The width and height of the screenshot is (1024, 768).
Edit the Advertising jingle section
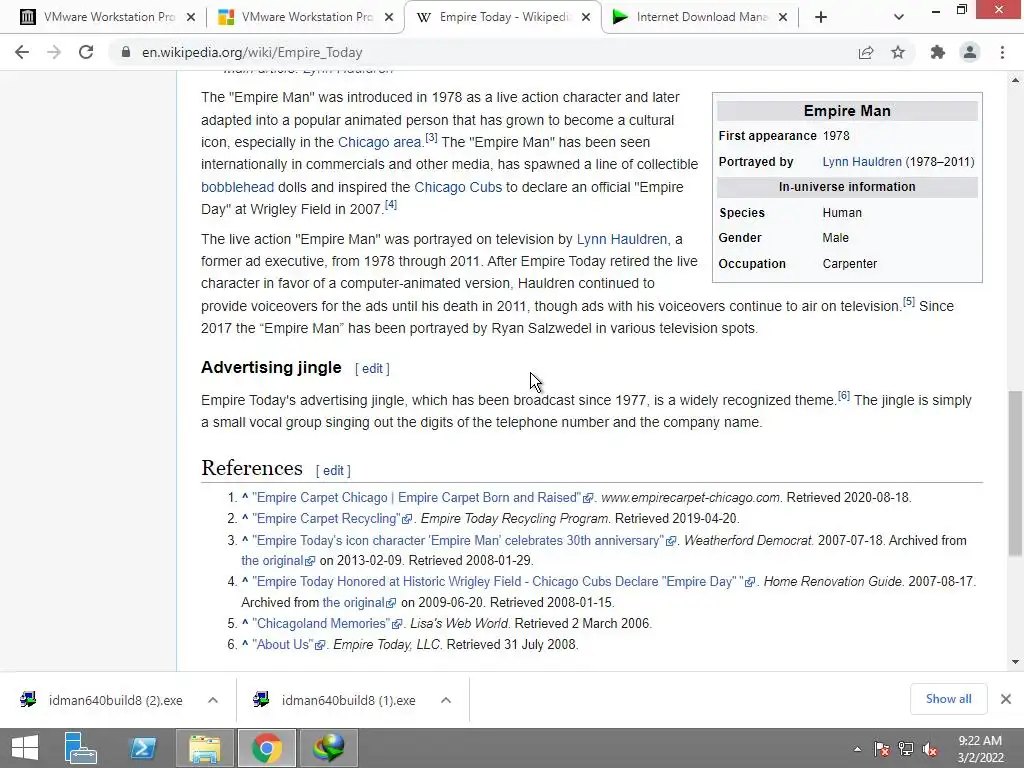pos(372,368)
